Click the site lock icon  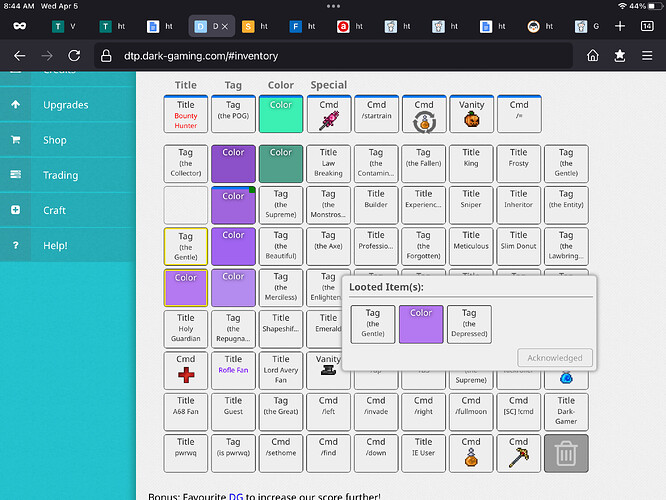(x=106, y=56)
